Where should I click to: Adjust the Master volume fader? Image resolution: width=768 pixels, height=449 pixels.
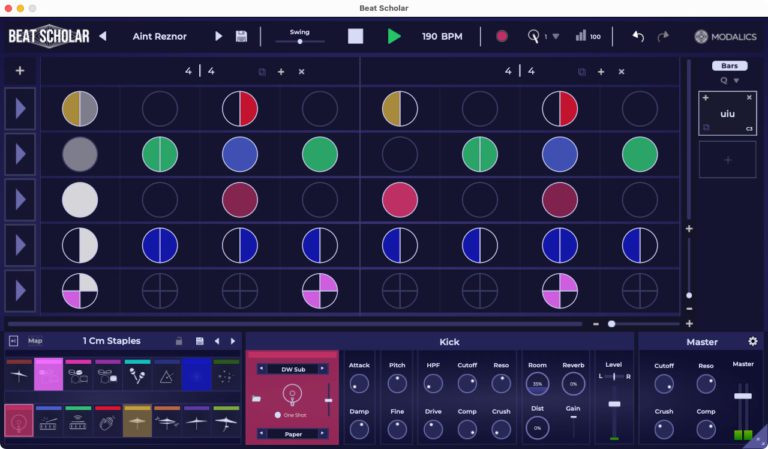coord(743,396)
